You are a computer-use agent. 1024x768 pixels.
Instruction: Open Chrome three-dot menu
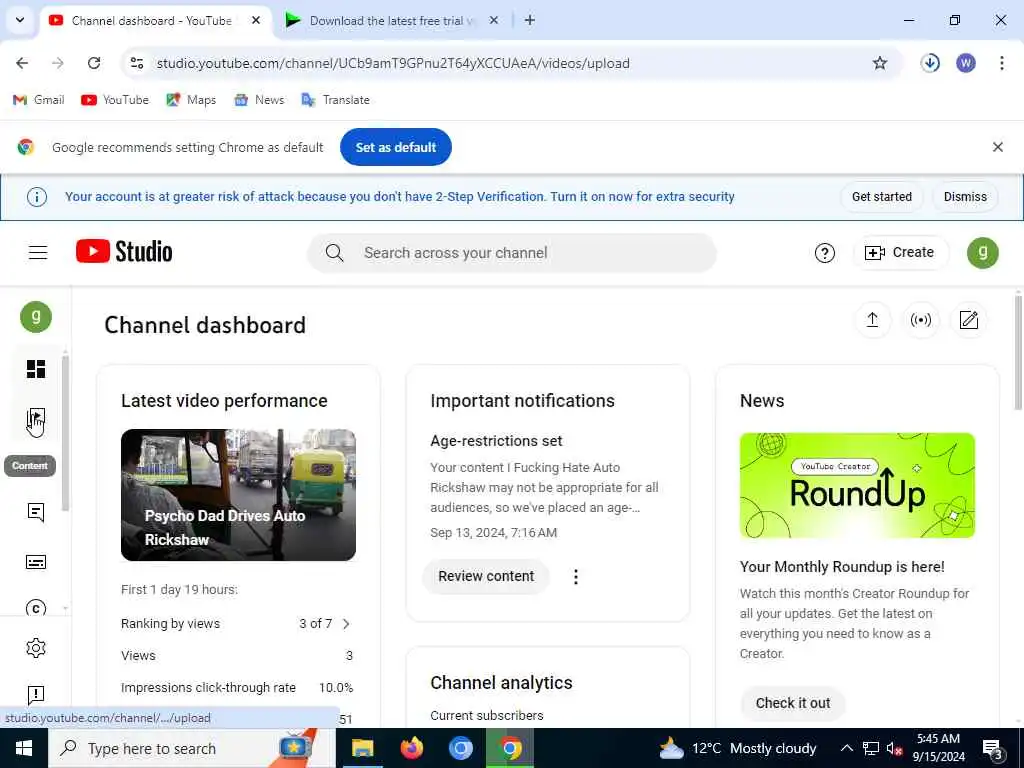point(1001,63)
